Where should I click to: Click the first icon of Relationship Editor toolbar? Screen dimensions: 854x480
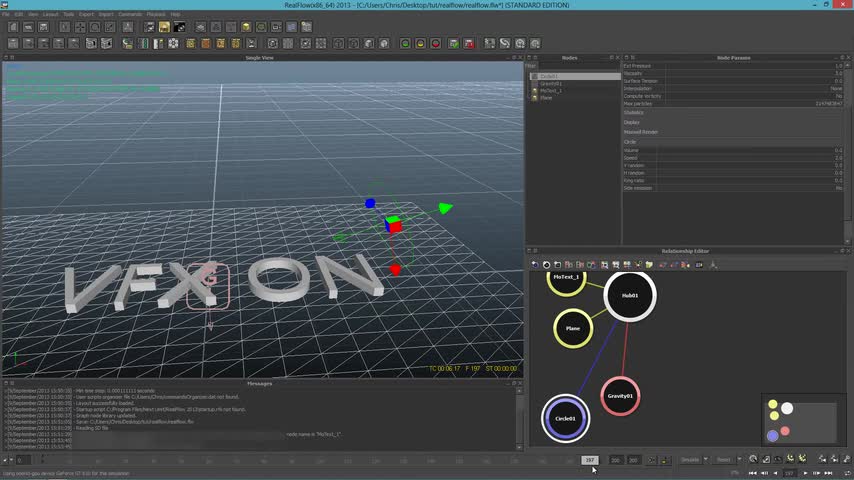click(535, 265)
